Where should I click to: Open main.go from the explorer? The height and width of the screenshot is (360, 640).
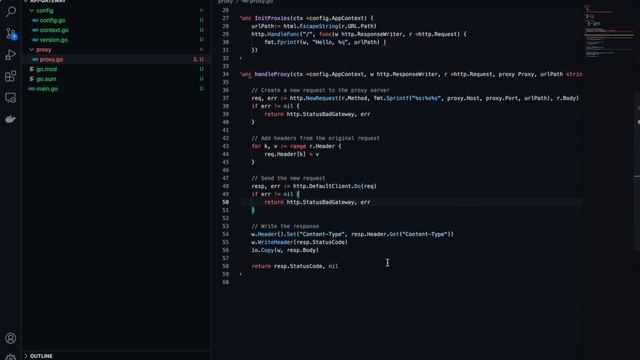point(47,89)
